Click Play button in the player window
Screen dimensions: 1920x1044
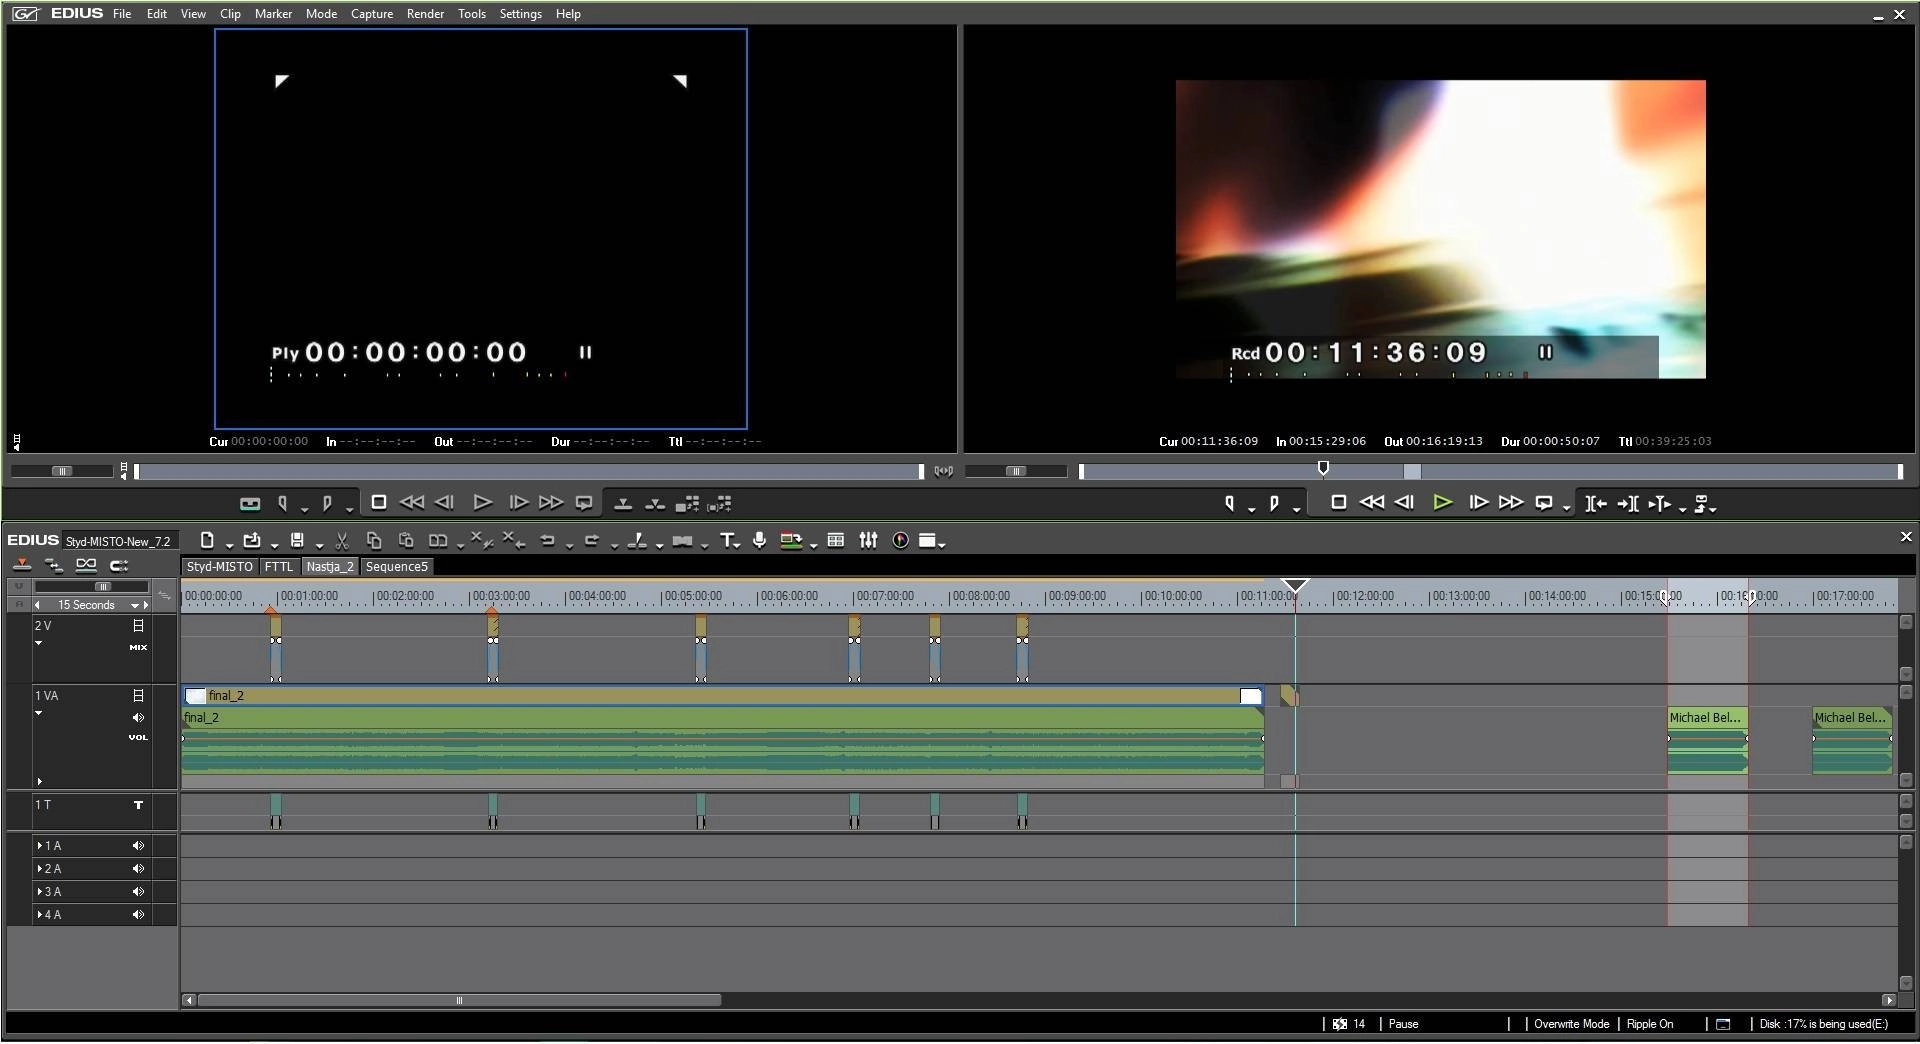click(482, 502)
